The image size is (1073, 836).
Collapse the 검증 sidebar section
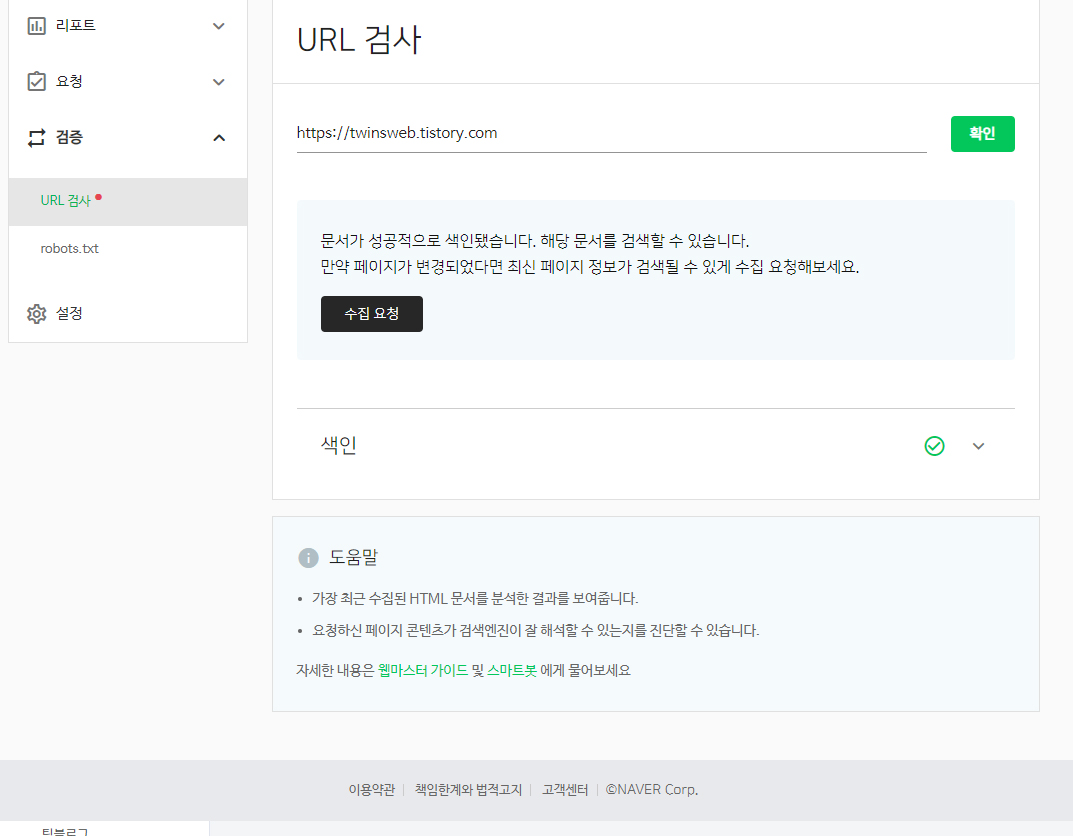(218, 137)
